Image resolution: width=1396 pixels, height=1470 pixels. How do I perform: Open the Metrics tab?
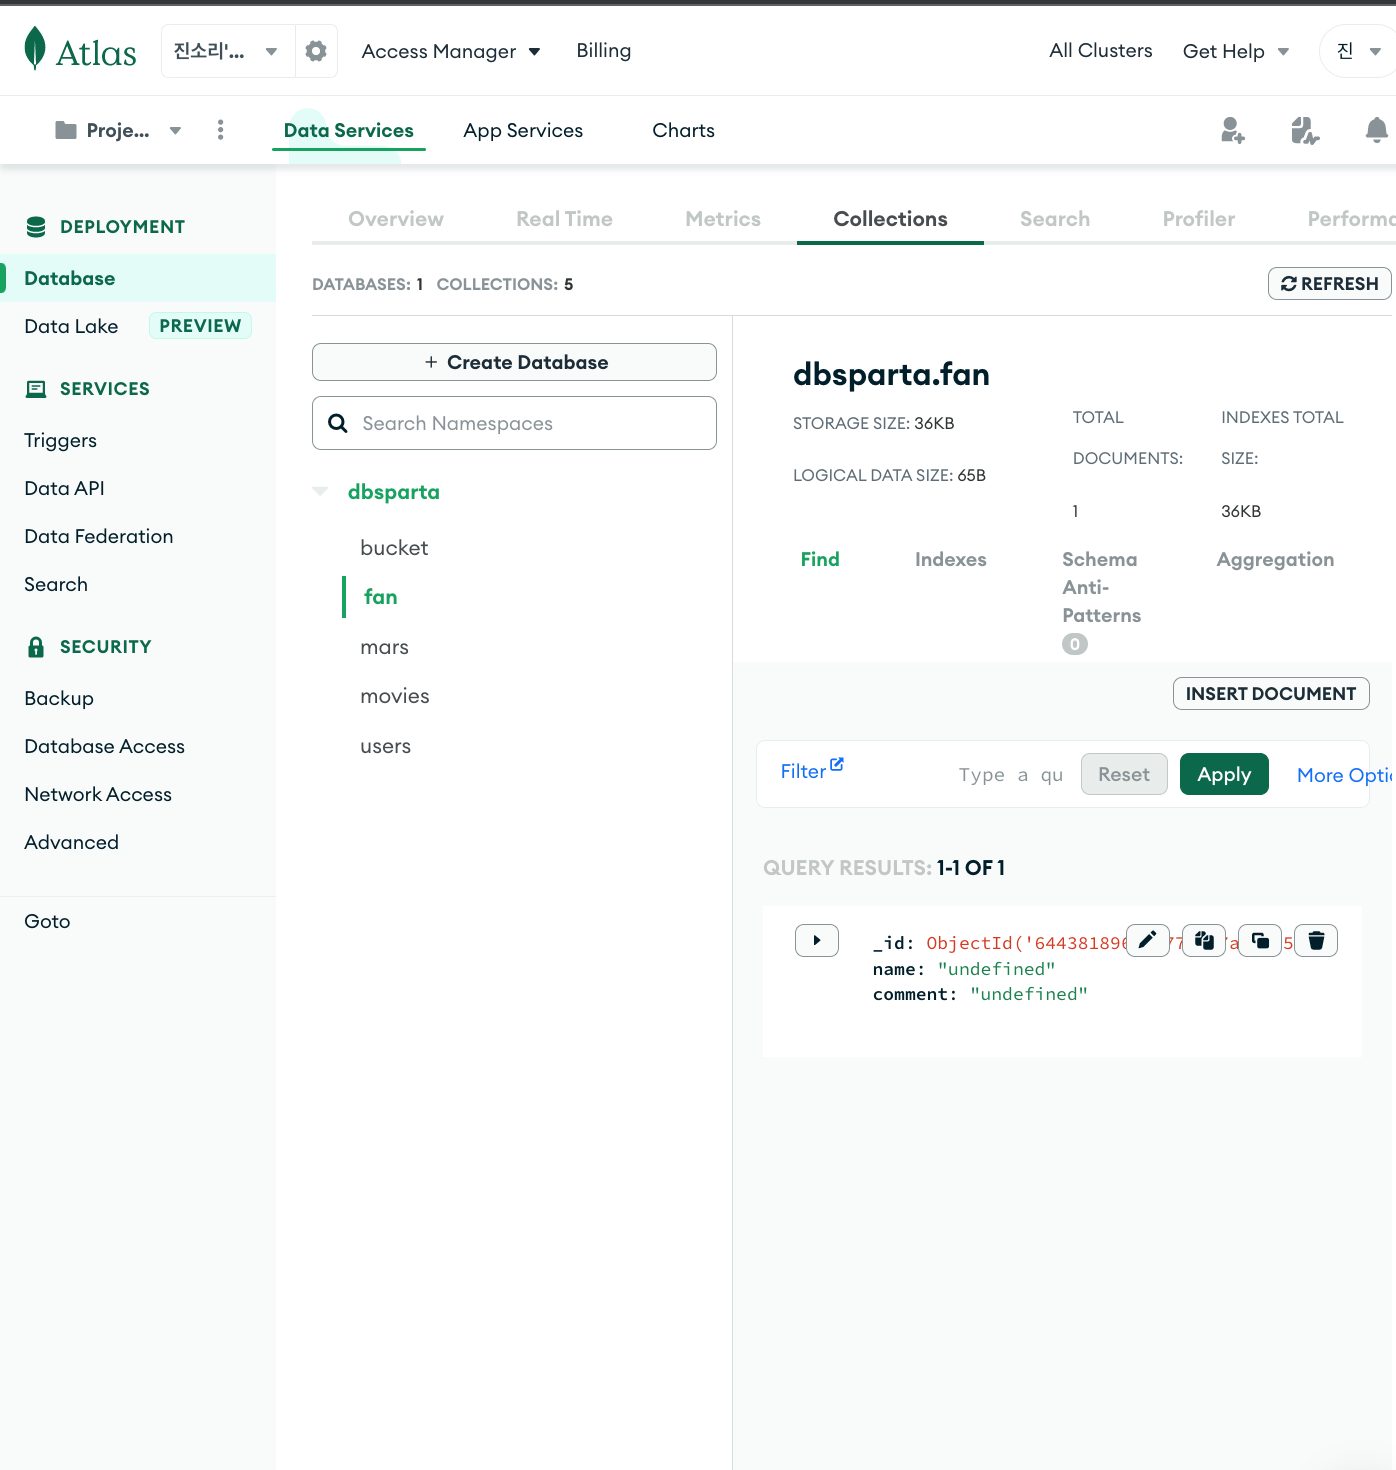coord(723,219)
